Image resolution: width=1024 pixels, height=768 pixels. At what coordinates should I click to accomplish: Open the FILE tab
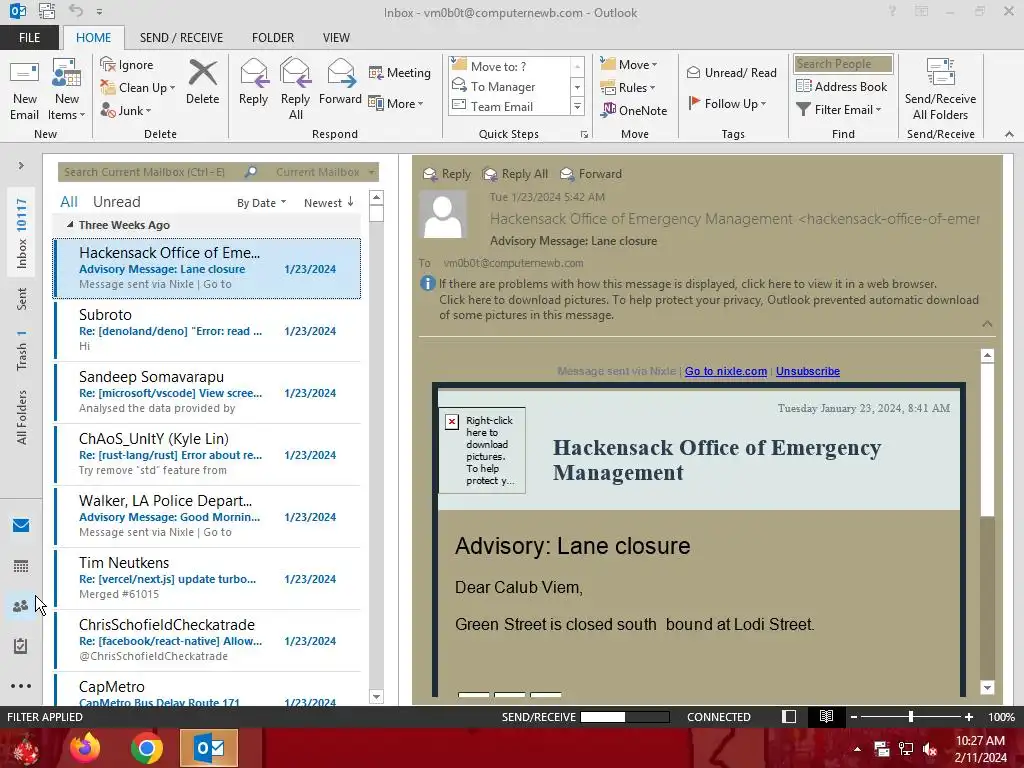pyautogui.click(x=29, y=38)
